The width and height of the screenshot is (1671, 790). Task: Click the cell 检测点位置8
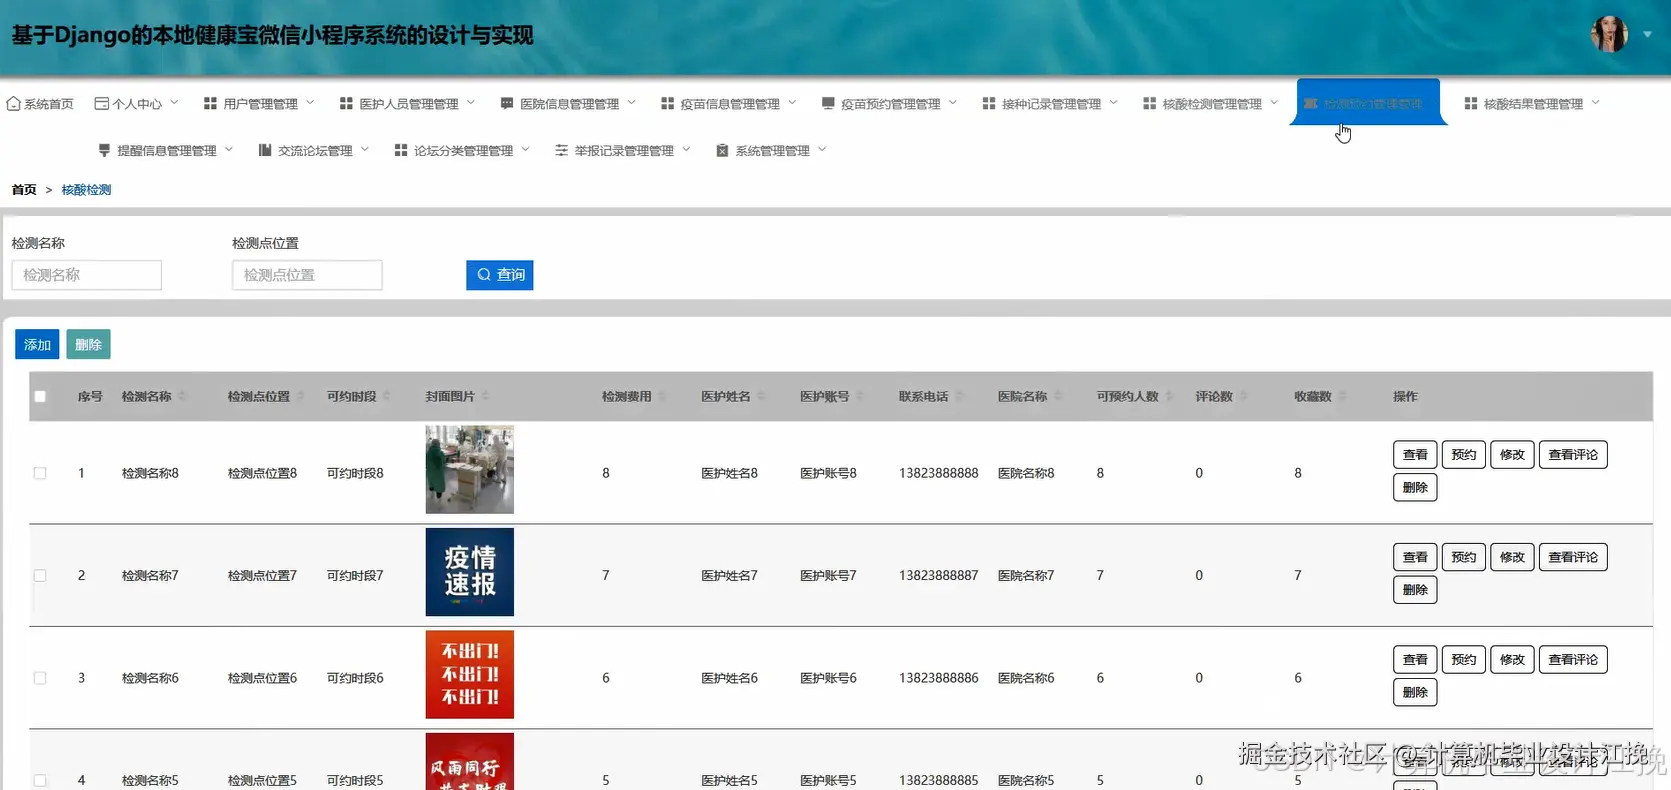(262, 474)
